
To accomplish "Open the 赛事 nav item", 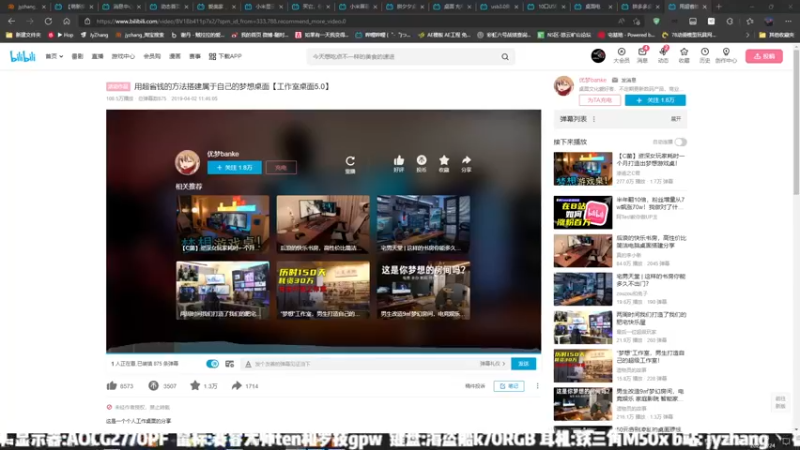I will 195,56.
